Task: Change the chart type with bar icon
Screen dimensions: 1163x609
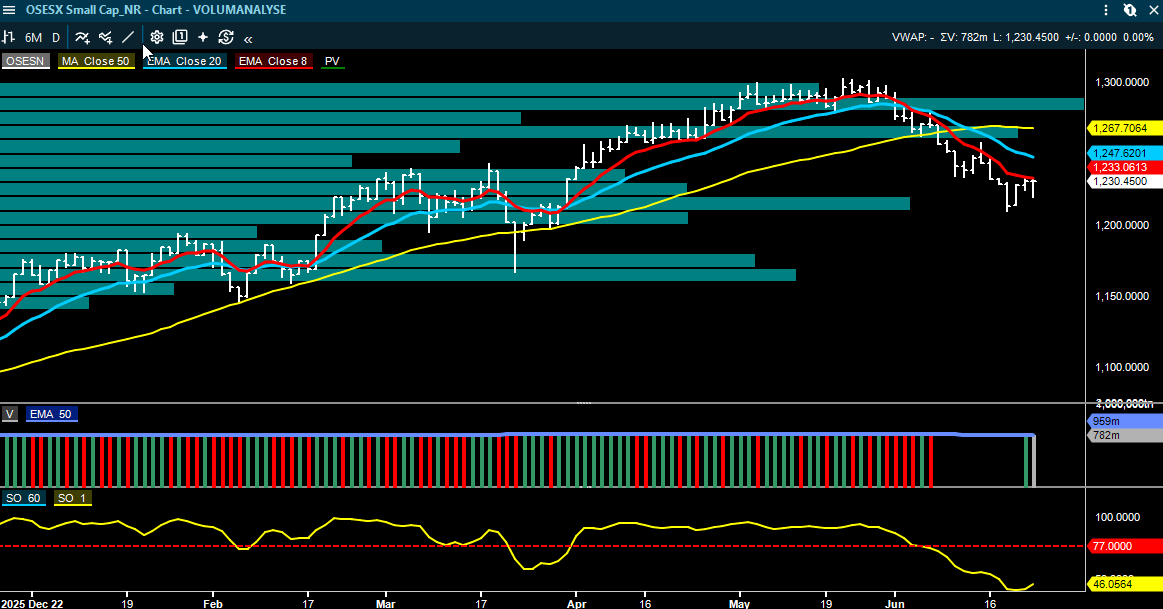Action: [9, 37]
